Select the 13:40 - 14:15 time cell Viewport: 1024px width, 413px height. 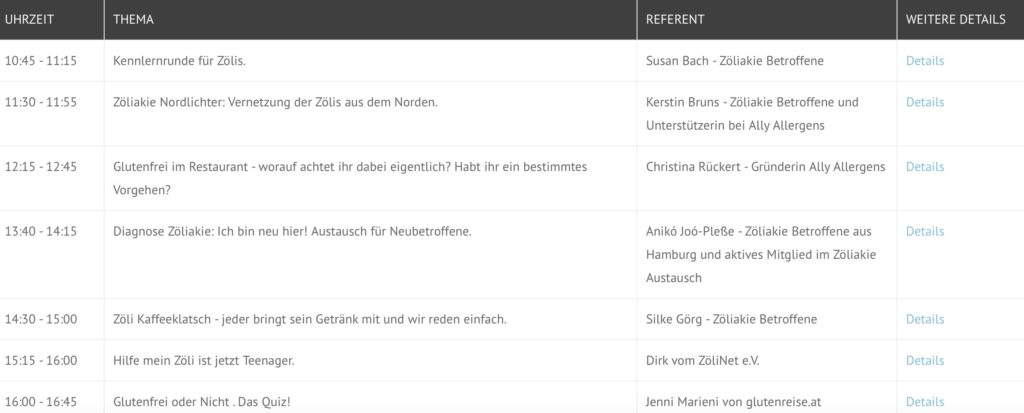tap(52, 254)
